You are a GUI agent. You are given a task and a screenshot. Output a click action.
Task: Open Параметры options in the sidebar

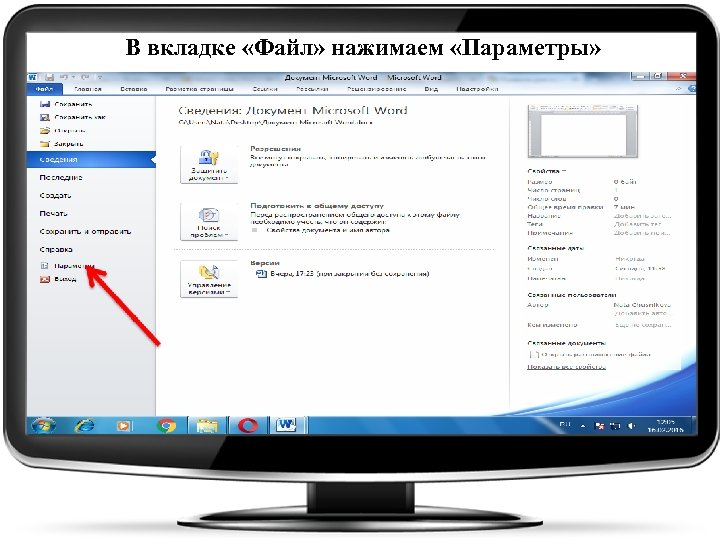[x=68, y=265]
